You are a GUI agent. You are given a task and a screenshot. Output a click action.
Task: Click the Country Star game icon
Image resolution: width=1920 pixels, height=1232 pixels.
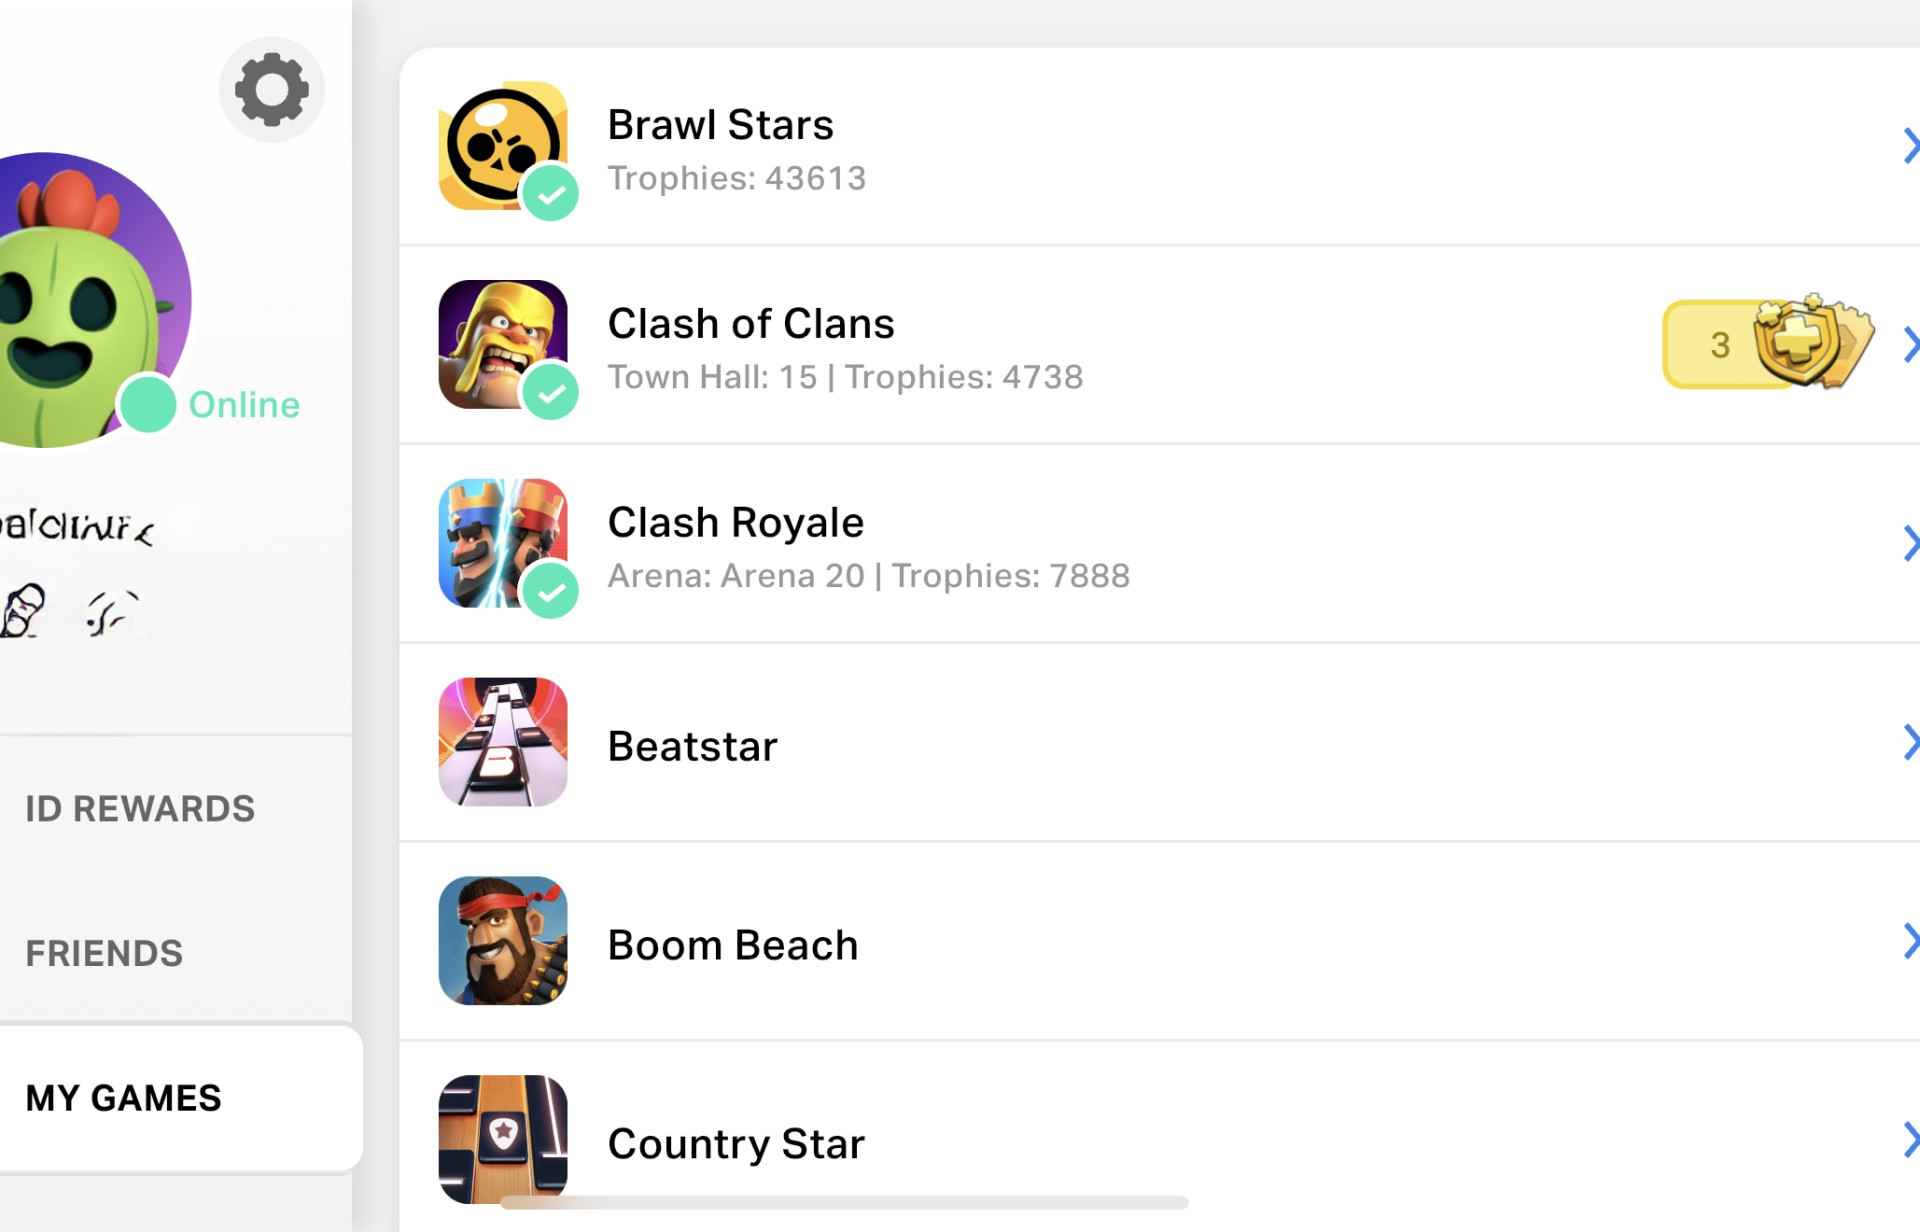click(x=502, y=1138)
